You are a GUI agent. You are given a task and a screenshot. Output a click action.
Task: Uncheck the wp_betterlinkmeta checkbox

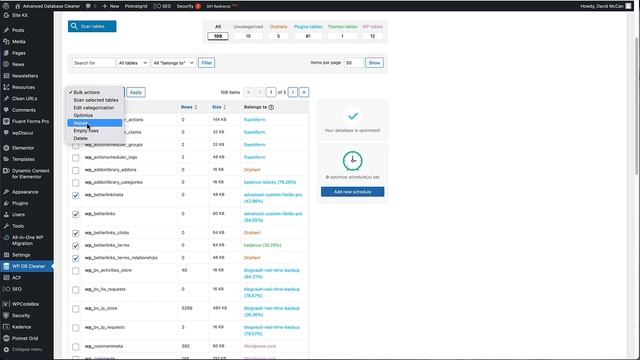[x=76, y=196]
